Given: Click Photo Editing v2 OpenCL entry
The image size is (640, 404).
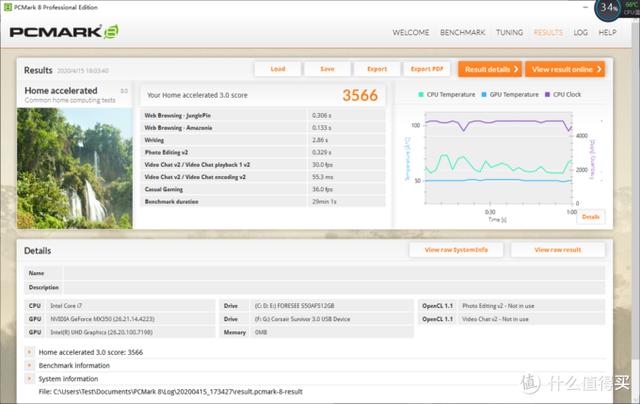Looking at the screenshot, I should click(498, 306).
